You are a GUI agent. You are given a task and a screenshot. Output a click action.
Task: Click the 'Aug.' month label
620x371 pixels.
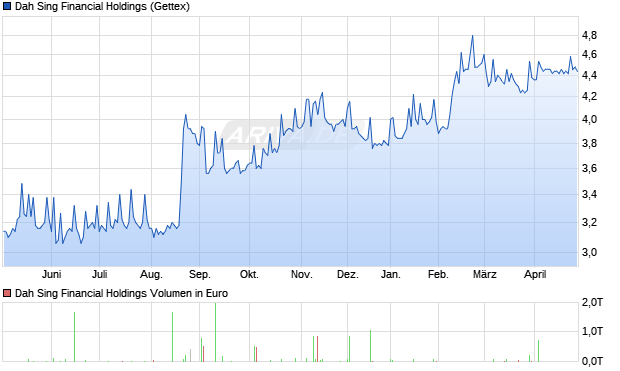[x=151, y=274]
